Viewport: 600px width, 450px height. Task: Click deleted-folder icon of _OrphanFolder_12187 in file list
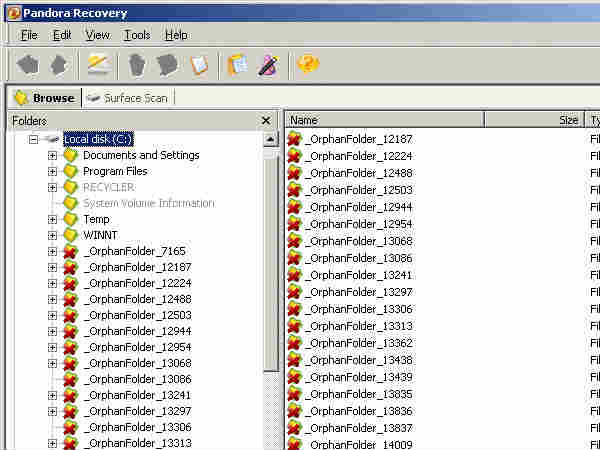point(295,139)
